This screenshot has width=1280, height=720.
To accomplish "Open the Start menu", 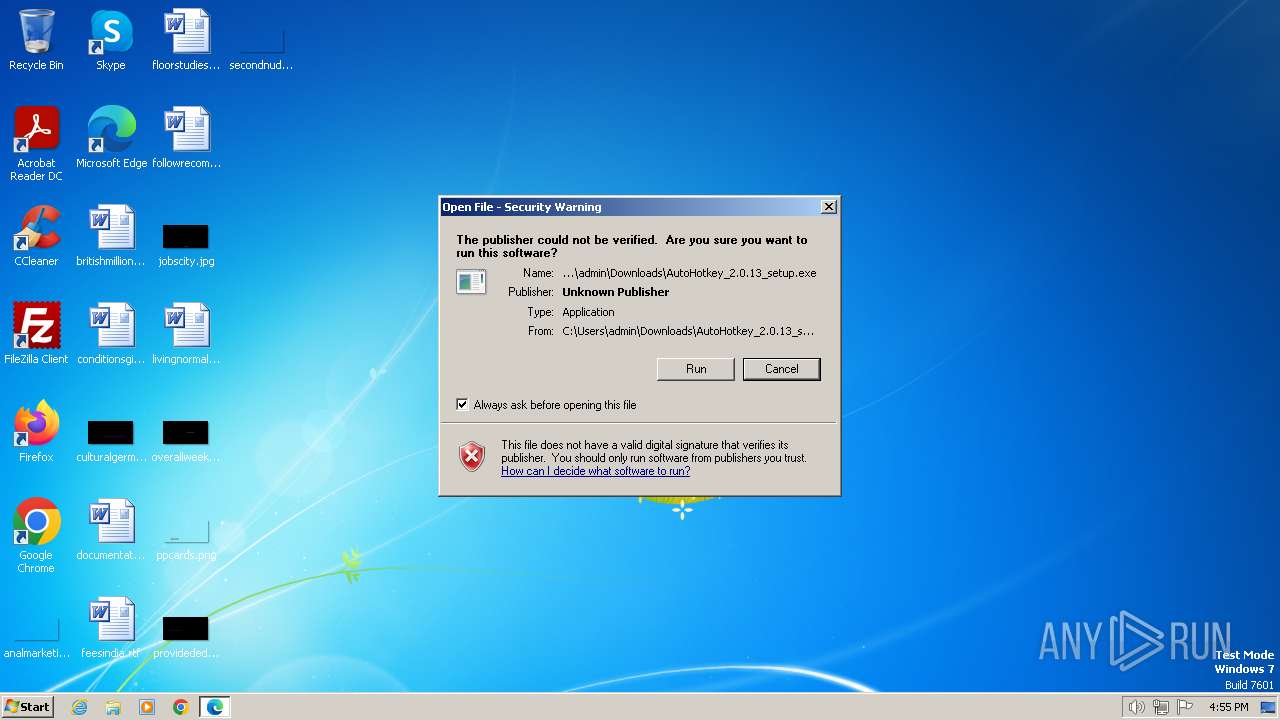I will 28,707.
